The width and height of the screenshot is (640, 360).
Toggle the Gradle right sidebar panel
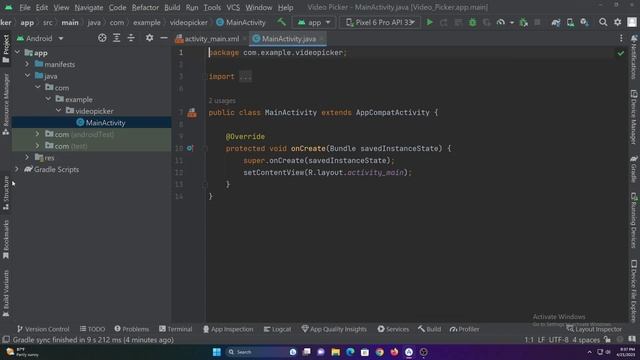[634, 169]
